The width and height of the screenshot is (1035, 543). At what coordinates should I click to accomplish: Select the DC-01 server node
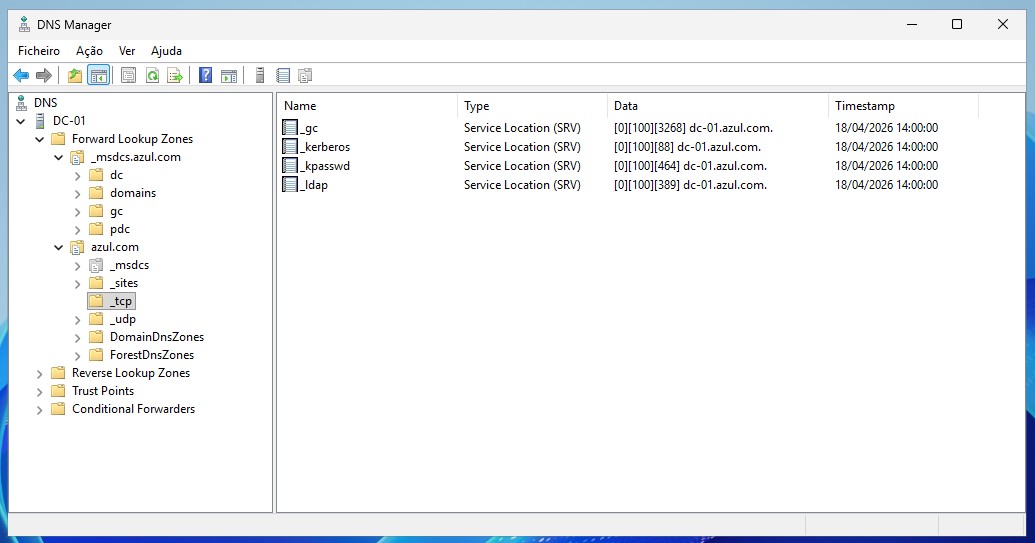69,121
